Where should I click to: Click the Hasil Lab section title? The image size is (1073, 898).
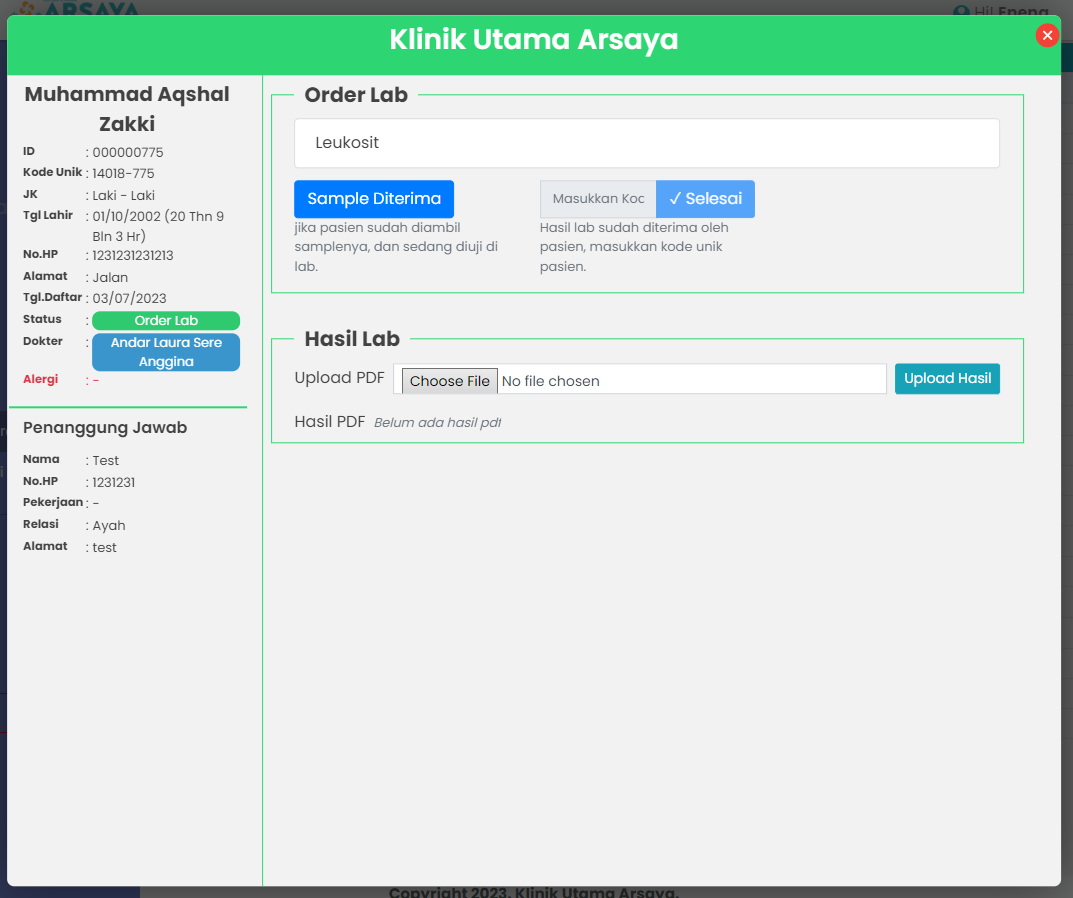pyautogui.click(x=352, y=339)
